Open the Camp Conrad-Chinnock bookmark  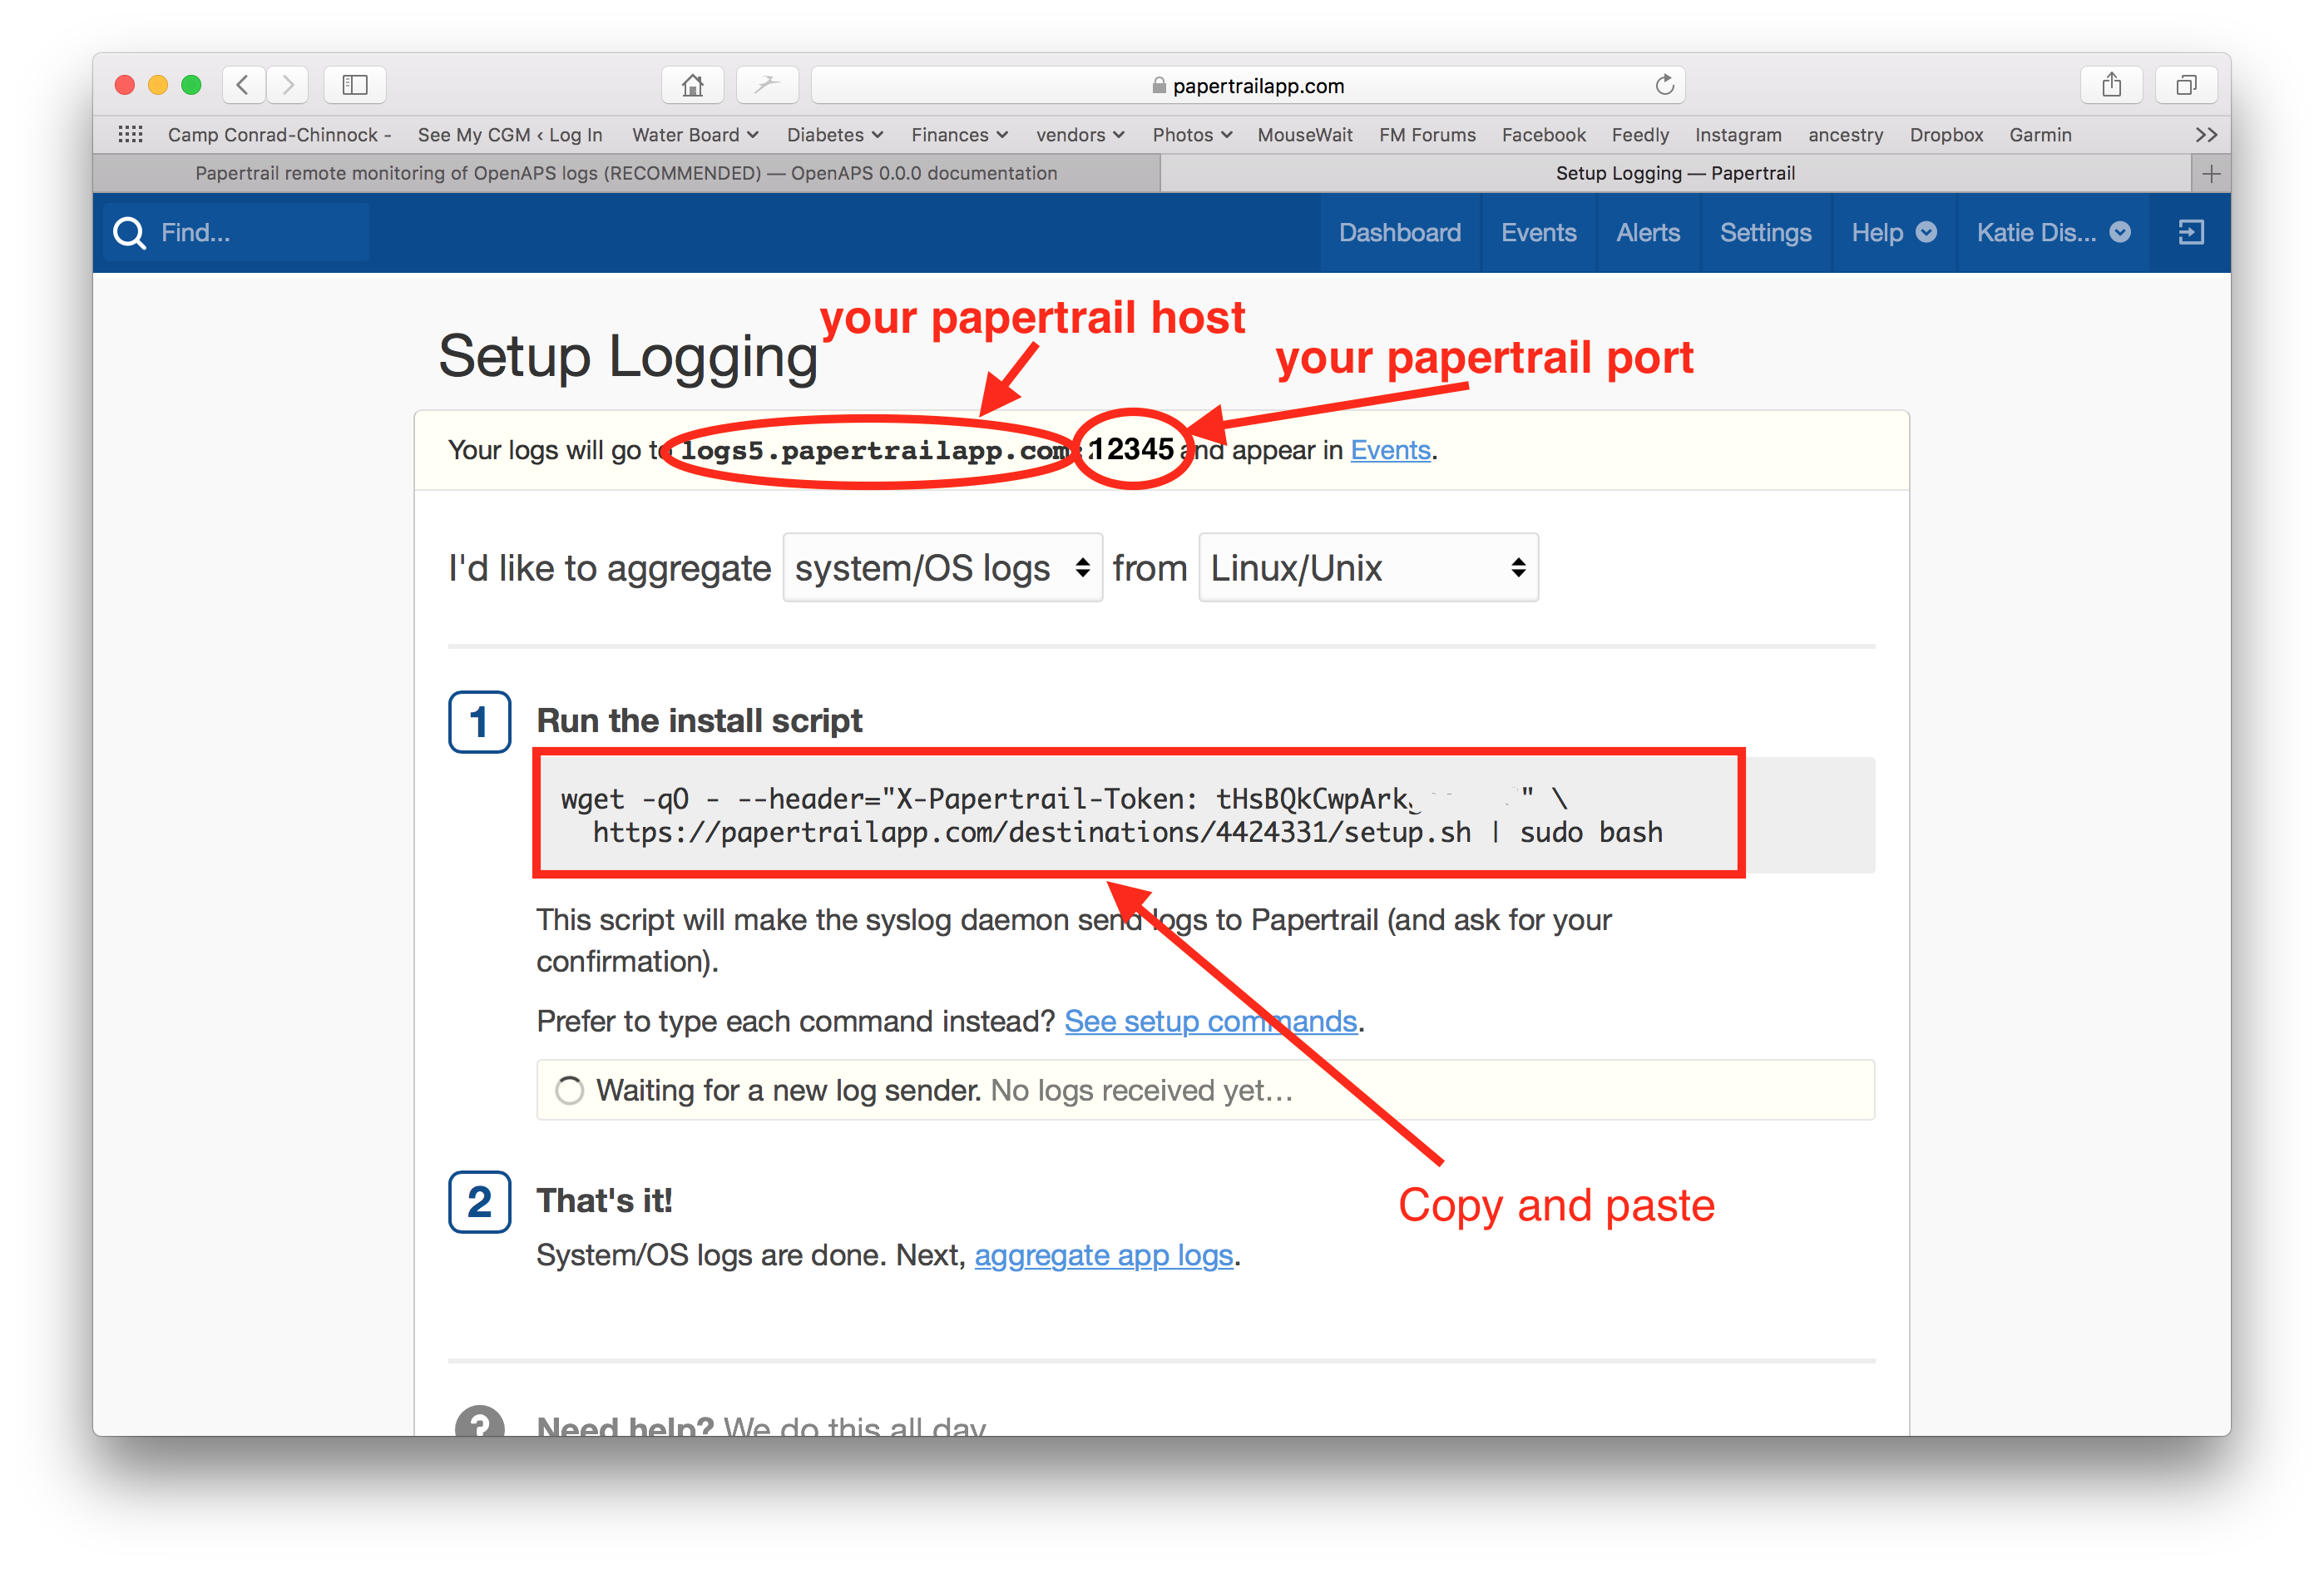click(x=279, y=134)
